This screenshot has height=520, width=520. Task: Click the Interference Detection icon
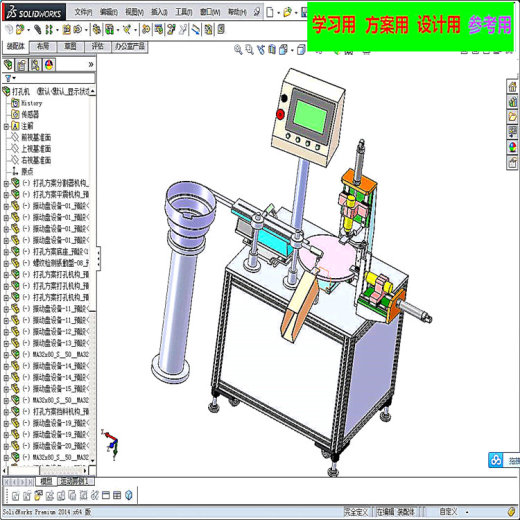coord(208,30)
